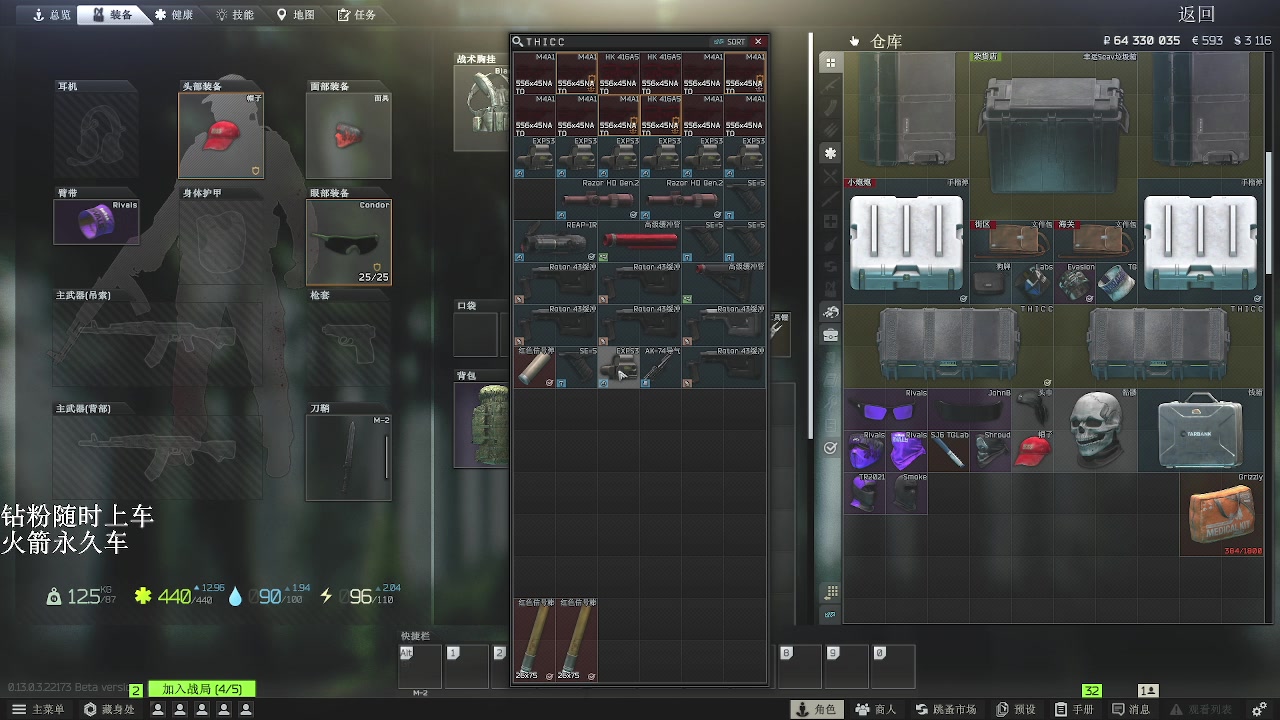
Task: Click the lowest stash sidebar icon
Action: click(830, 614)
